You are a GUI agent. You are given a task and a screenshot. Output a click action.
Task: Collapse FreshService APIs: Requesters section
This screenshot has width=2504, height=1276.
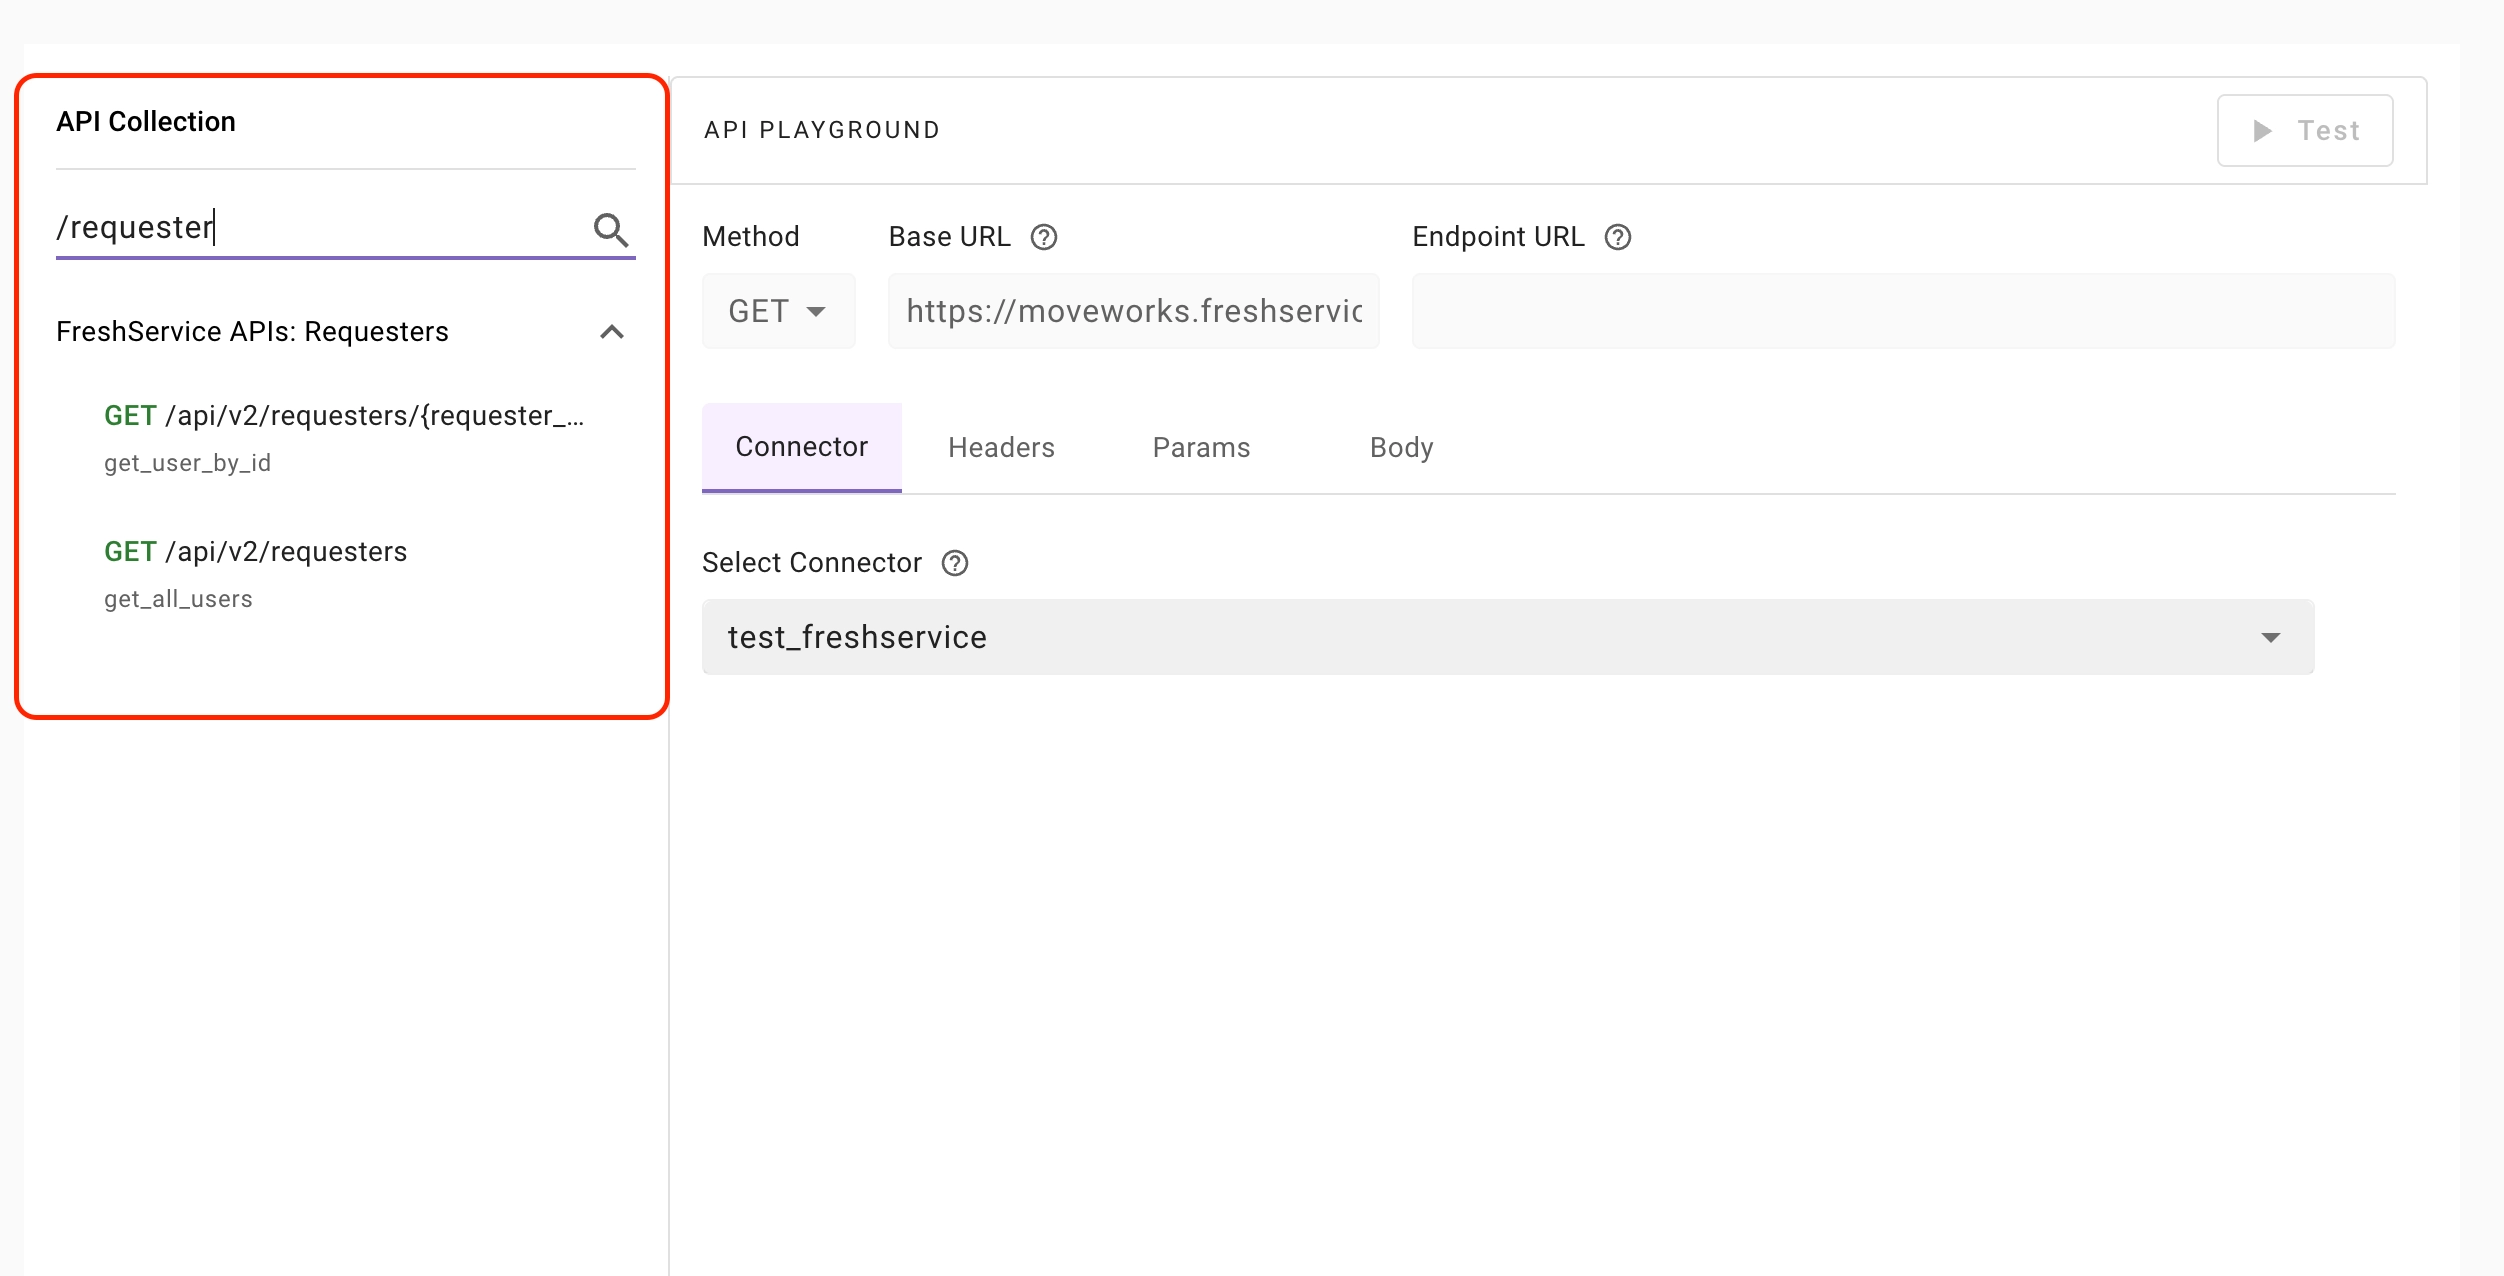(612, 332)
